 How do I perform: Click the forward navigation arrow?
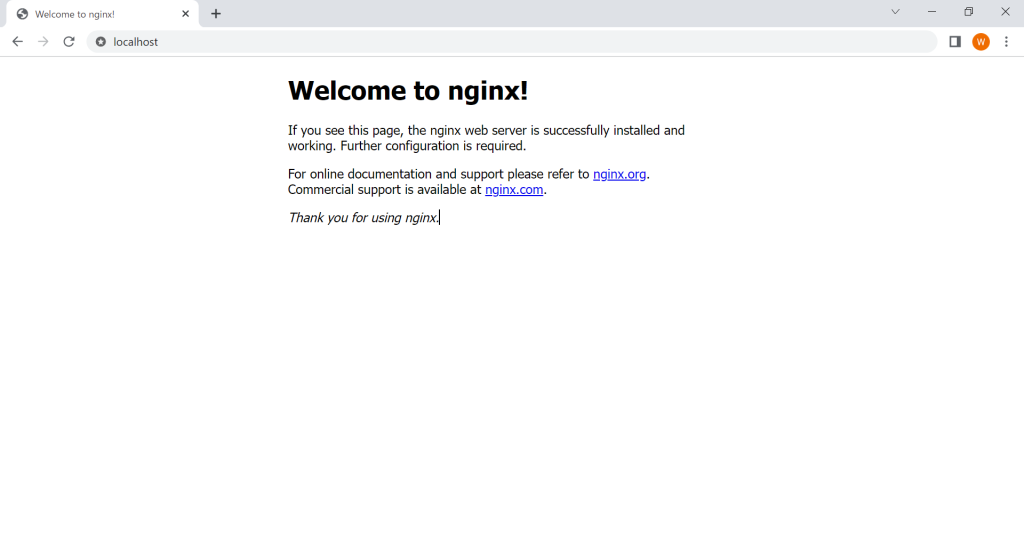[x=43, y=42]
